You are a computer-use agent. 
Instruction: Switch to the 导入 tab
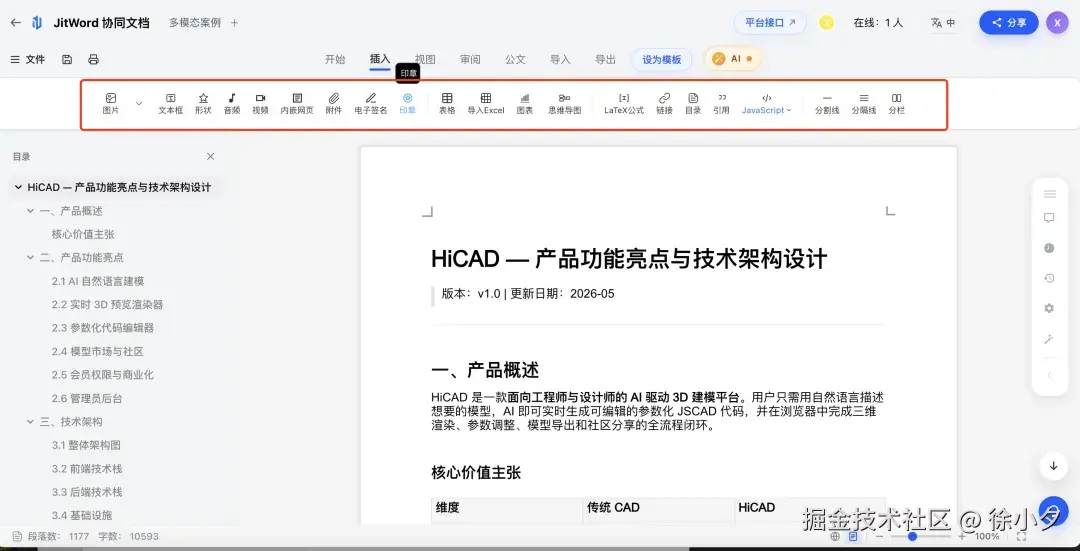tap(561, 59)
